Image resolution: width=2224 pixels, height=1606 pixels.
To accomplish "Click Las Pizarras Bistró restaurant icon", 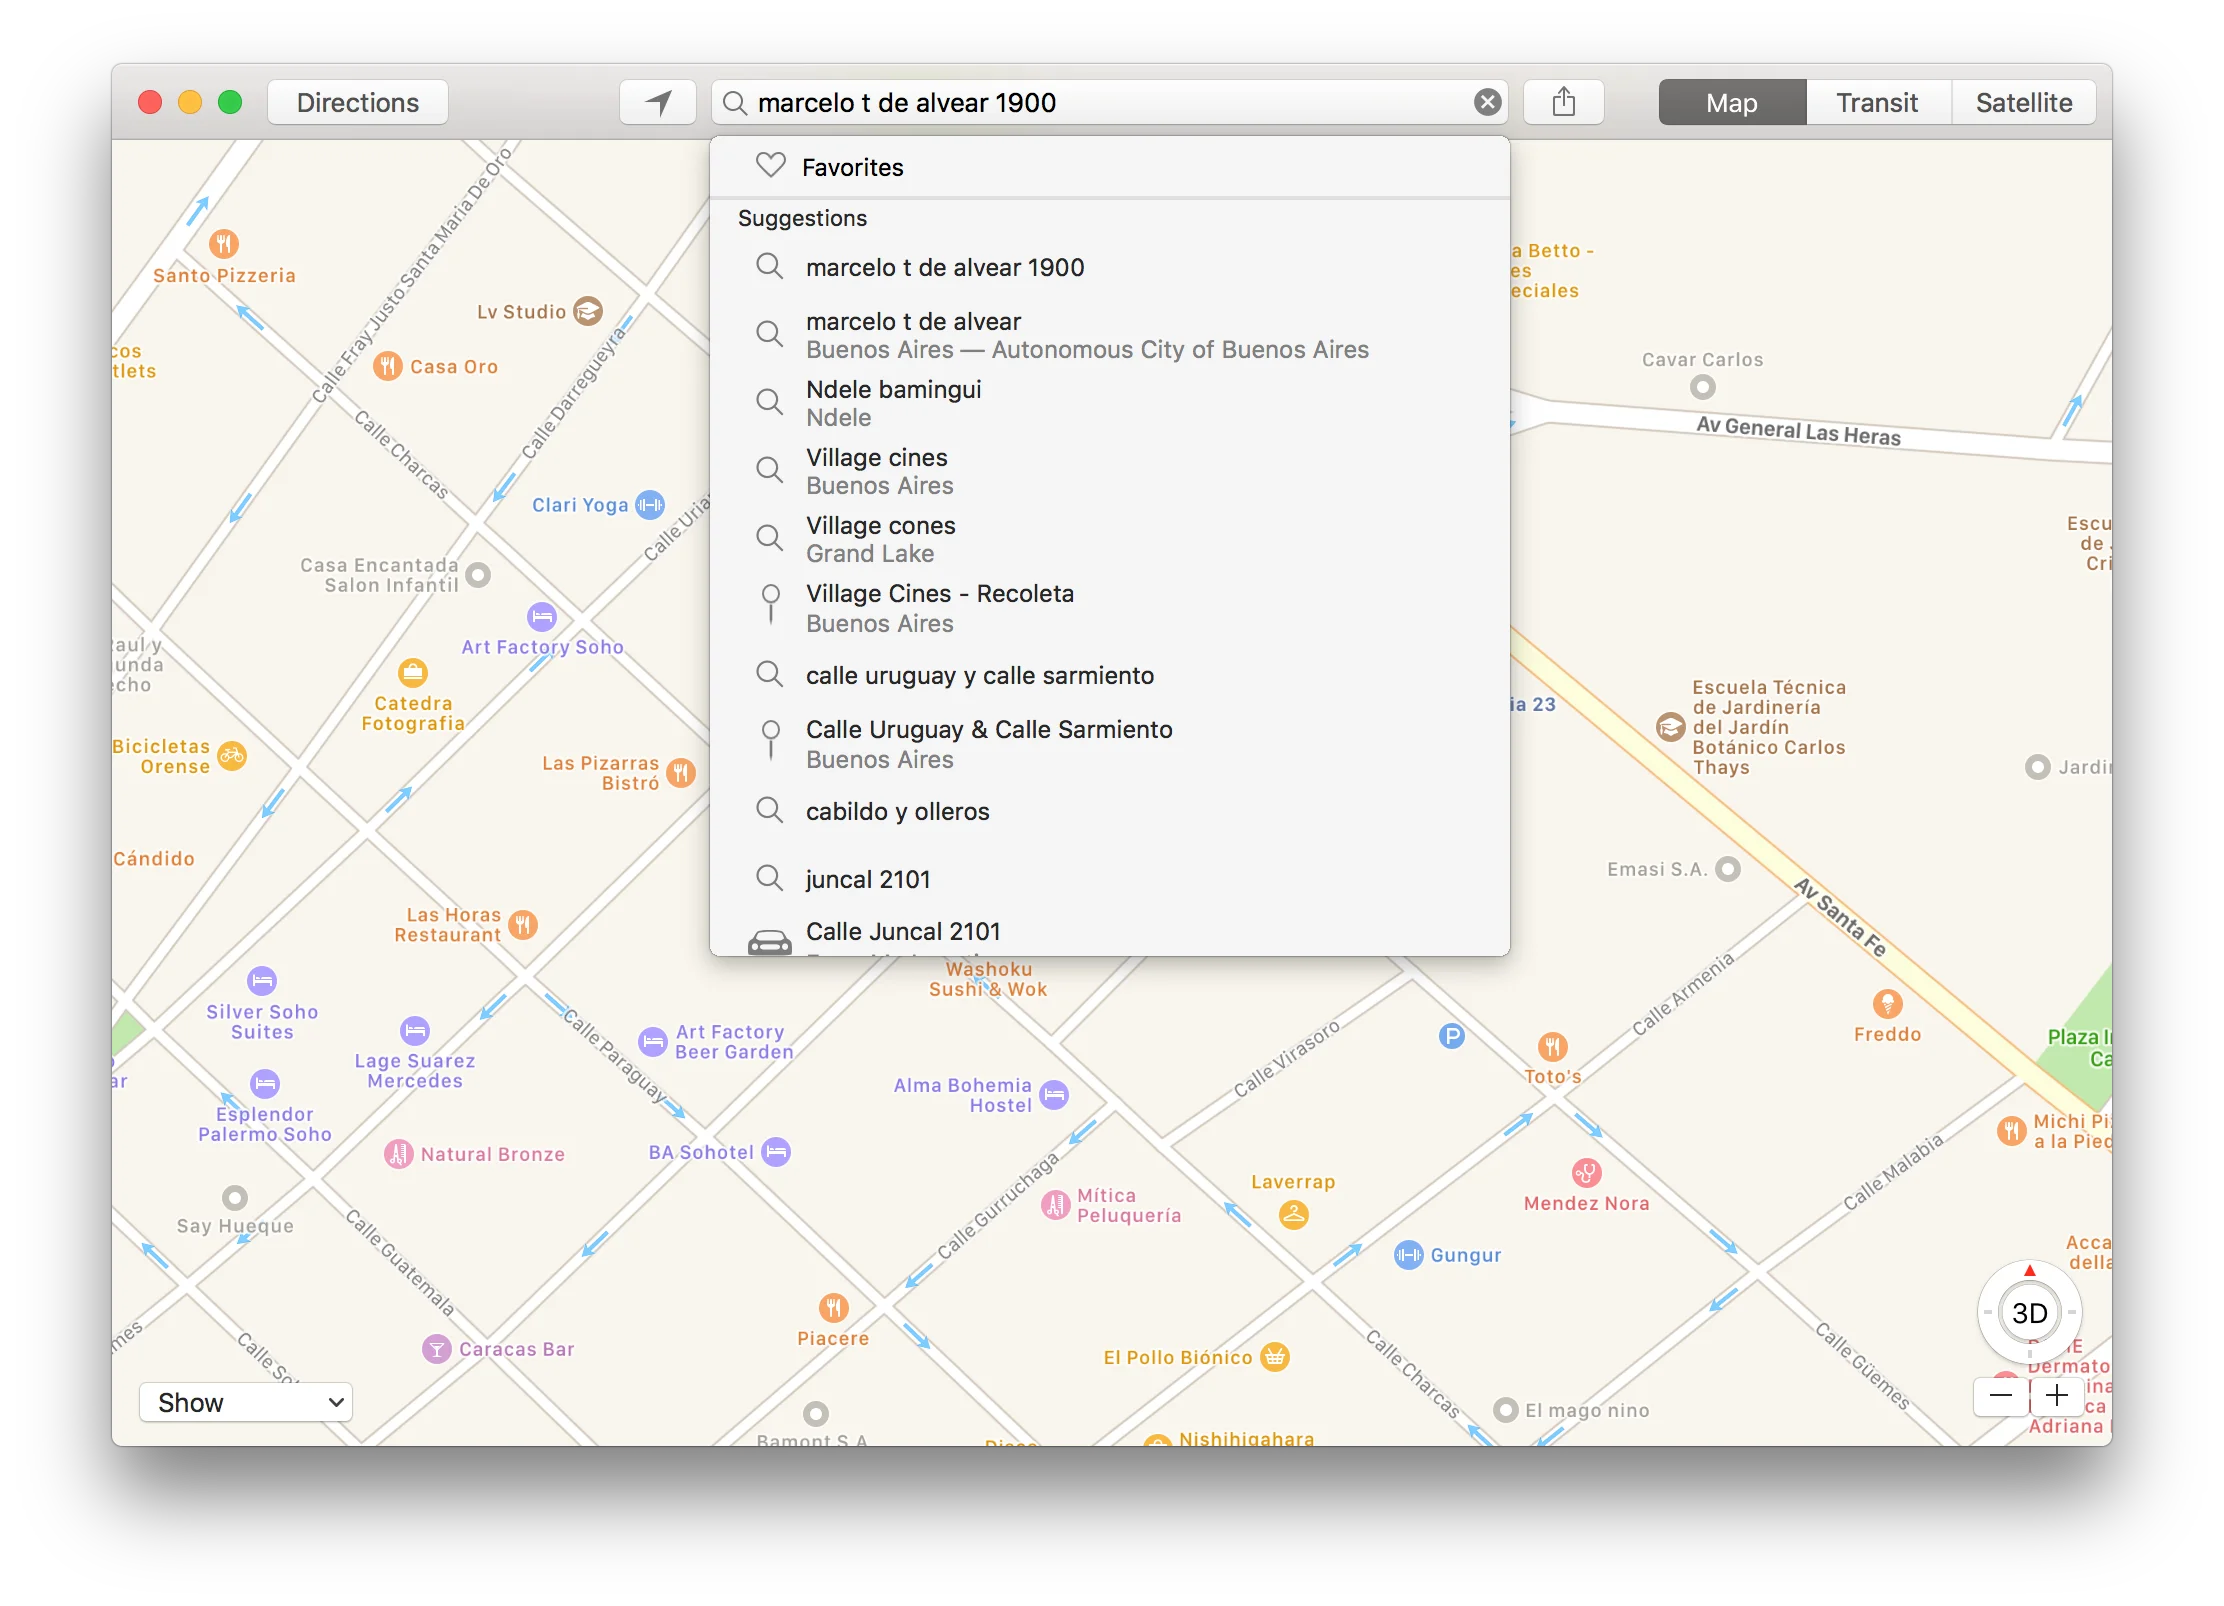I will 681,772.
